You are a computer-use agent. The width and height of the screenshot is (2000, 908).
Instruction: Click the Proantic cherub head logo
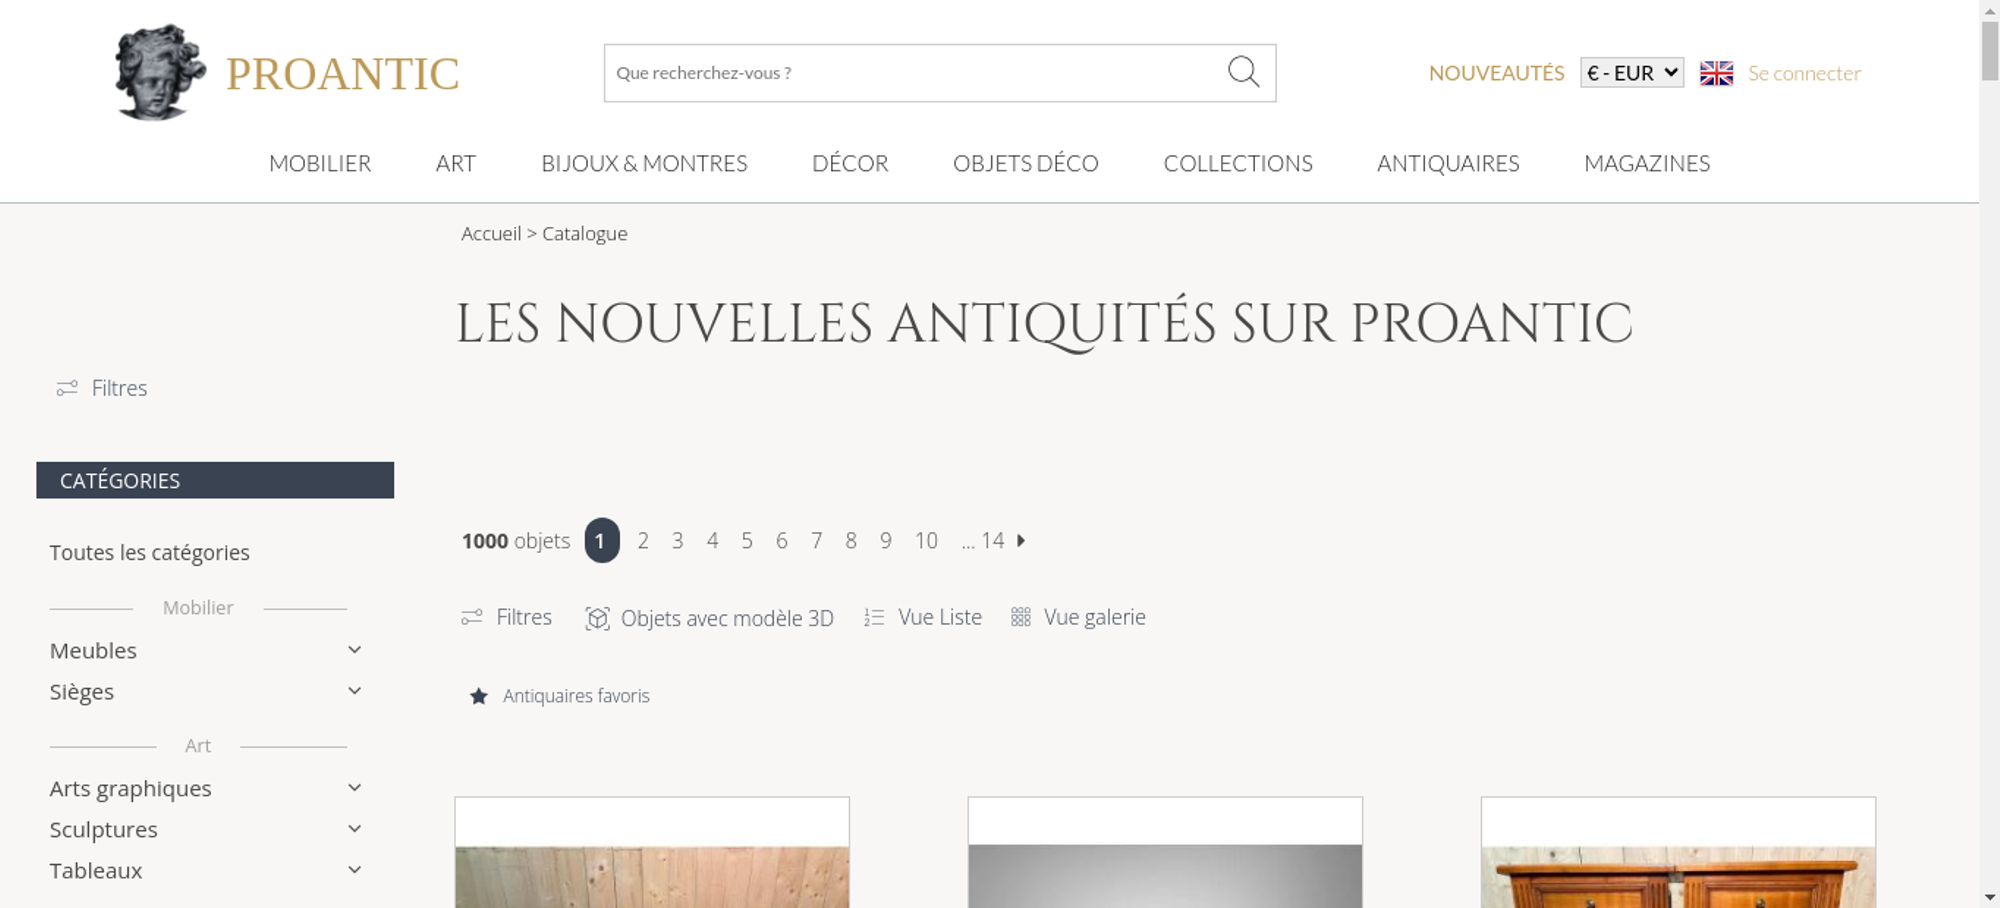tap(160, 73)
